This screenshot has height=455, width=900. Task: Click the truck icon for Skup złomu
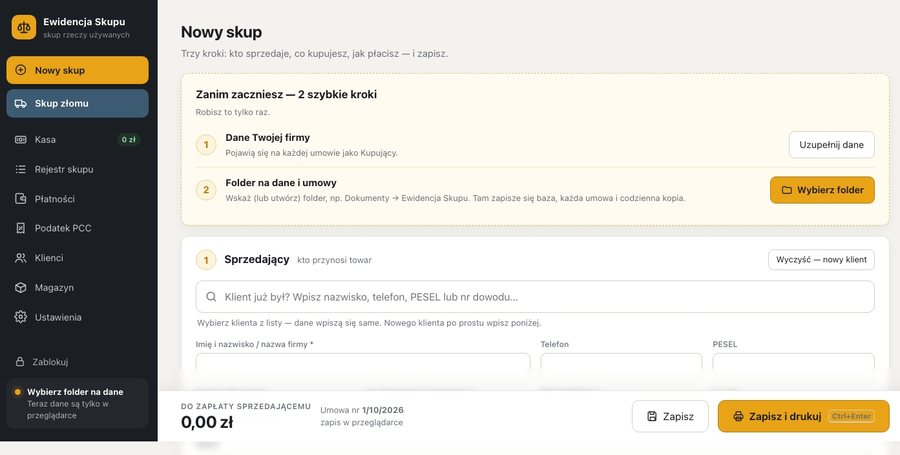click(21, 103)
